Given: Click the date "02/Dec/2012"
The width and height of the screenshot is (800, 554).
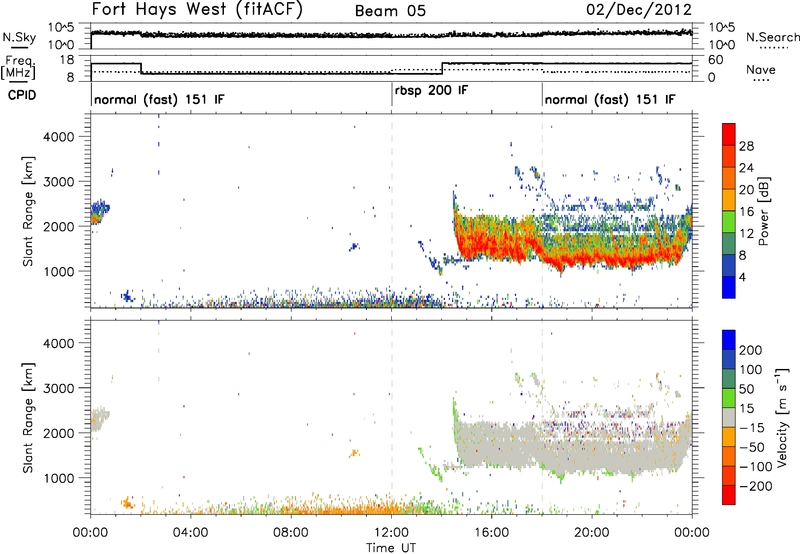Looking at the screenshot, I should (x=639, y=9).
